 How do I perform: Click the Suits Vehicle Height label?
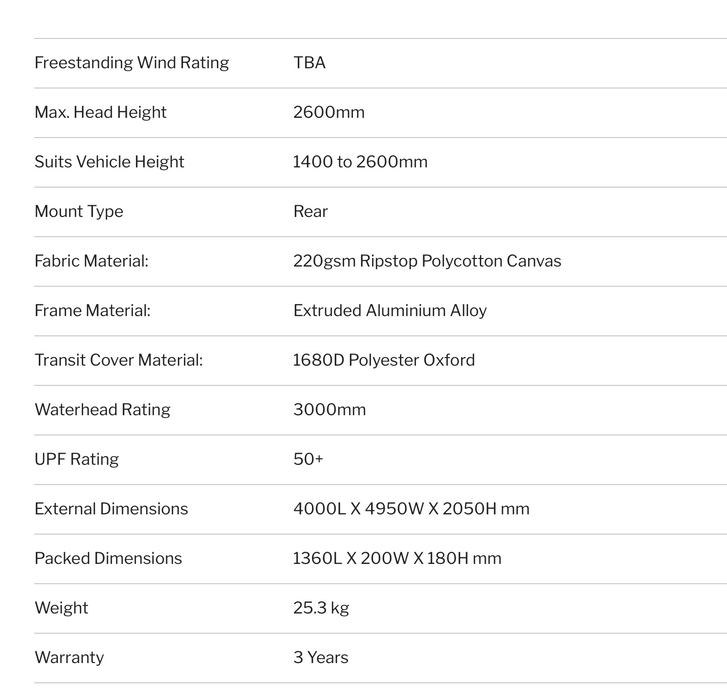click(109, 162)
